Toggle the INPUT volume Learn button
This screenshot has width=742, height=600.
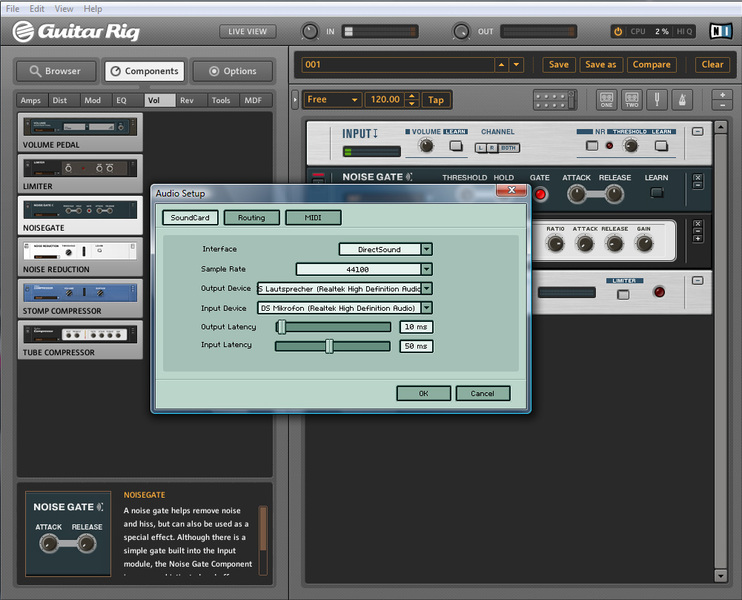point(456,146)
